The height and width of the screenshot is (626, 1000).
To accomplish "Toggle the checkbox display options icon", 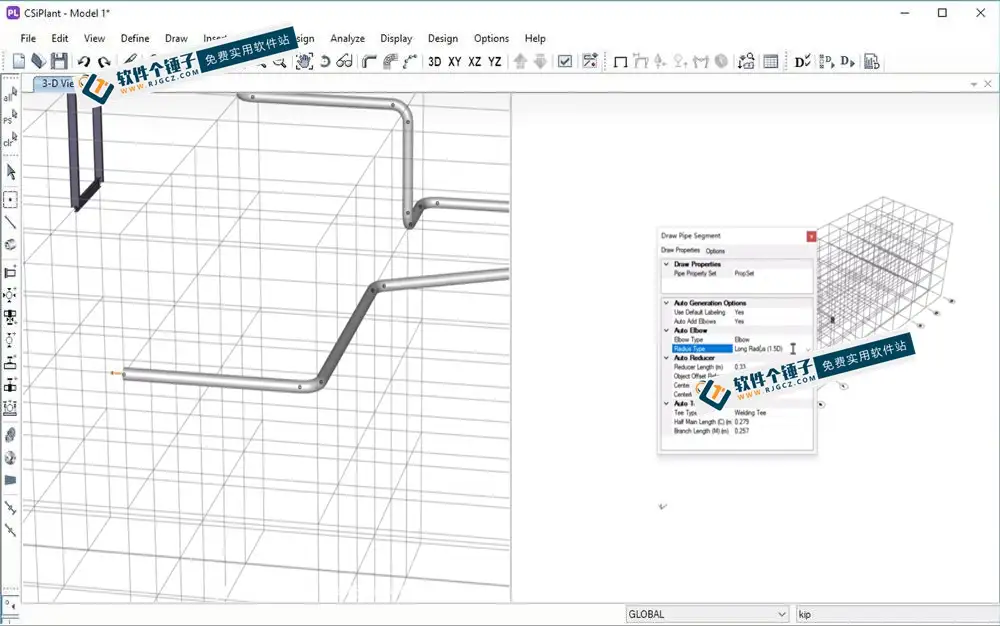I will point(564,61).
